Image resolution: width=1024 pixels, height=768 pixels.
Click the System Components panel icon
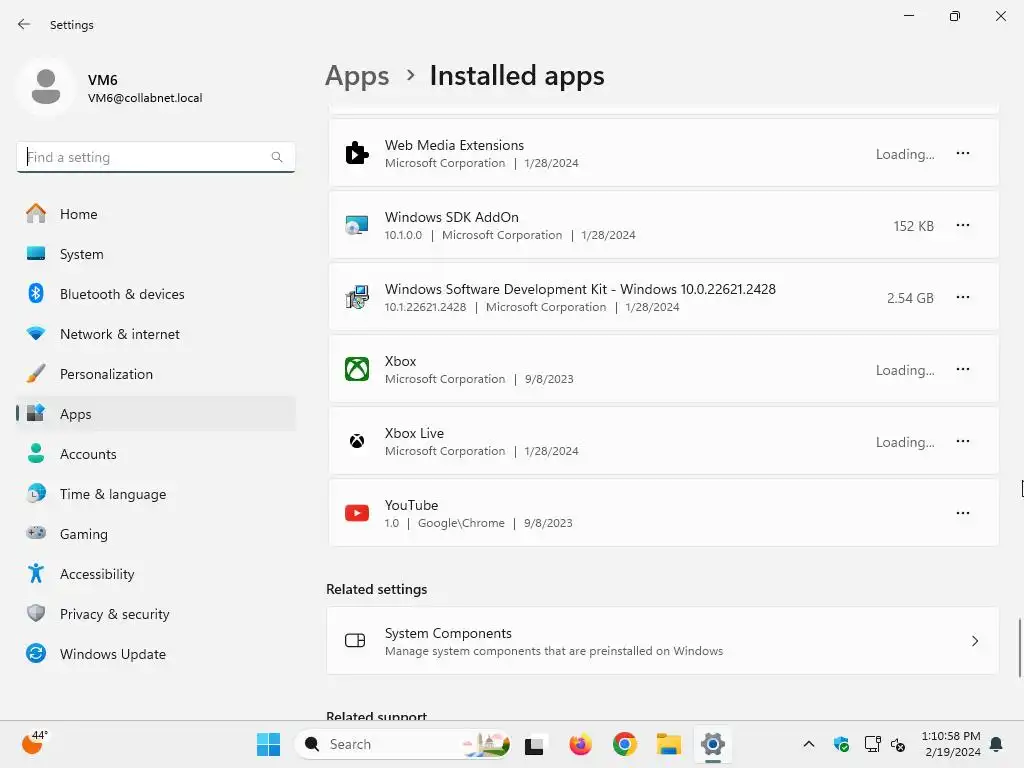[355, 641]
